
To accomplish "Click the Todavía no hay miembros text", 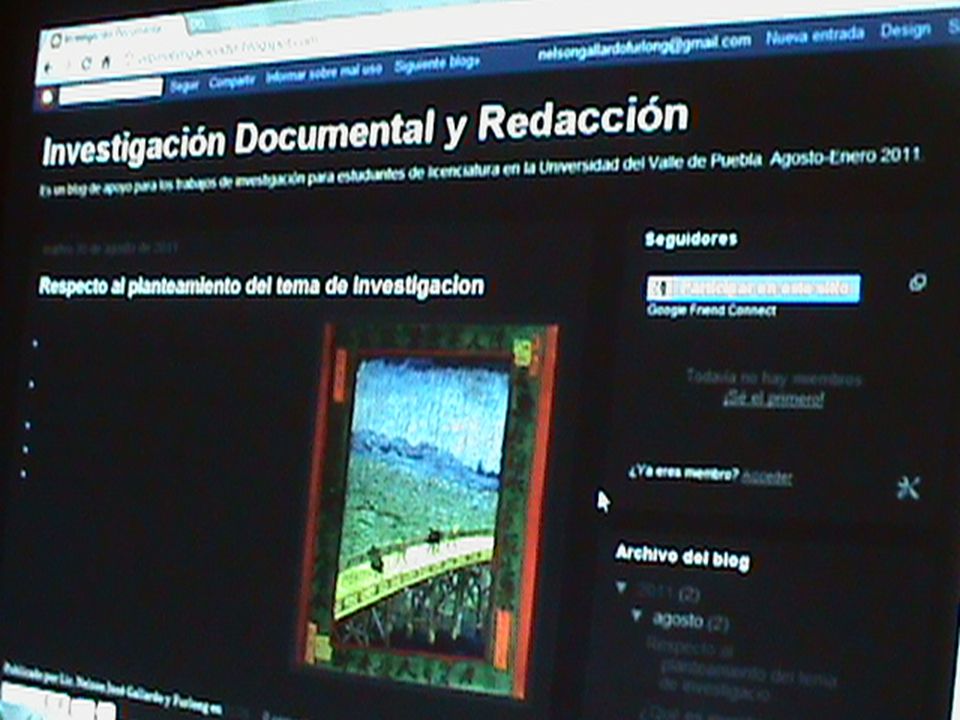I will 773,377.
